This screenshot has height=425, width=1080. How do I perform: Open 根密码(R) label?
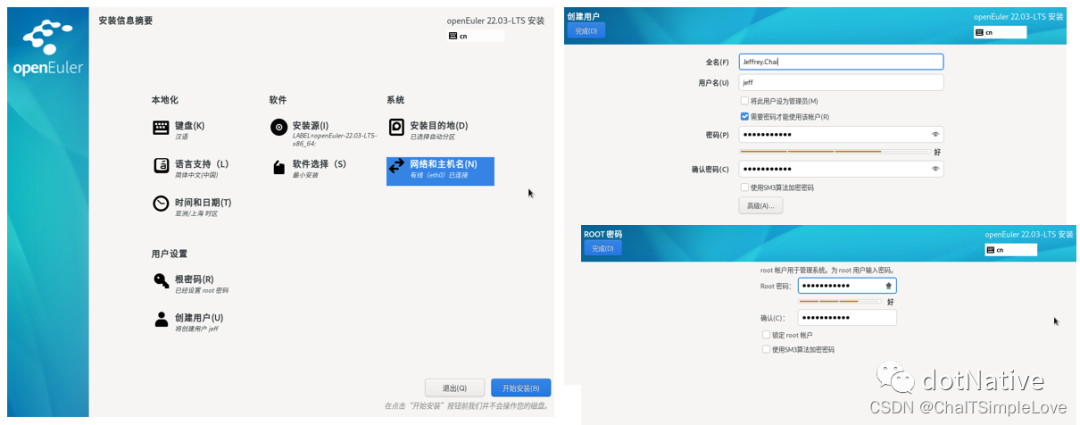tap(194, 279)
